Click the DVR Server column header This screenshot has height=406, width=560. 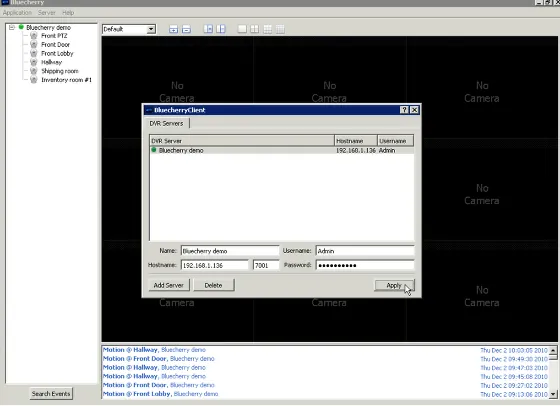242,141
